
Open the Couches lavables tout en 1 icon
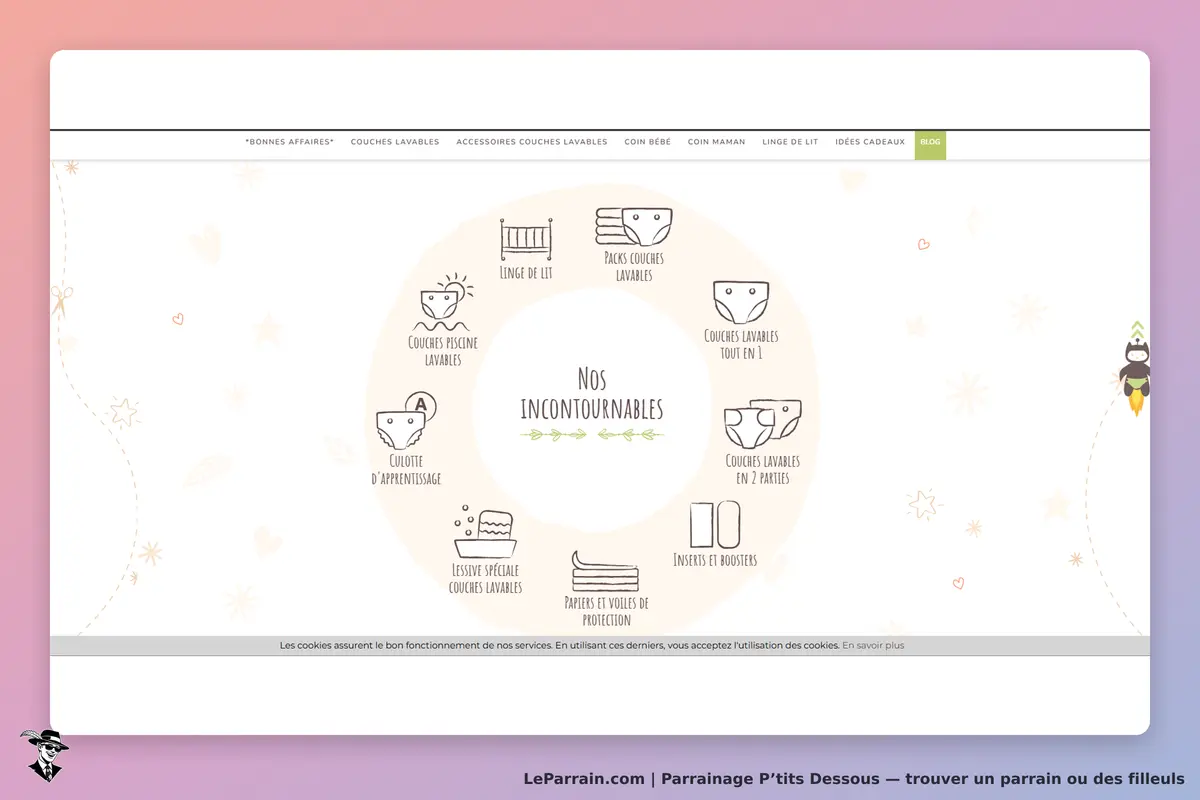pos(741,302)
